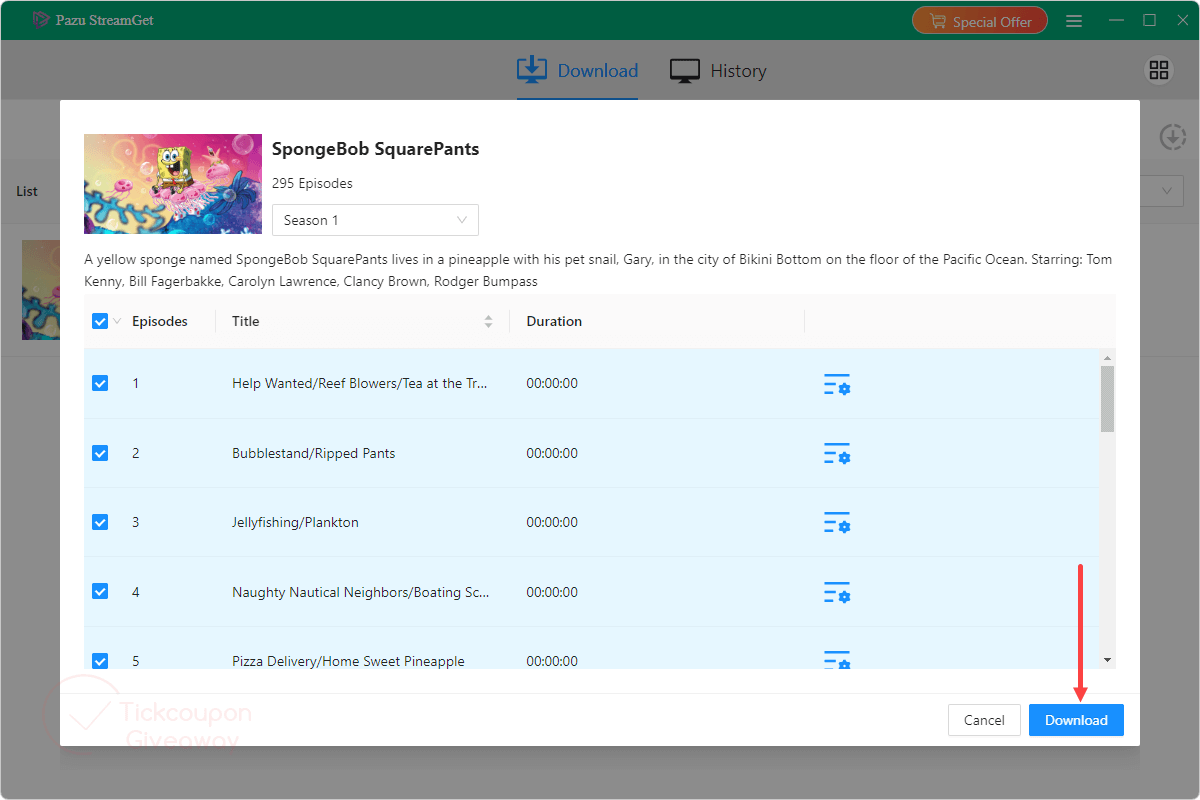This screenshot has height=800, width=1200.
Task: Open settings icon for Naughty Nautical Neighbors row
Action: coord(837,593)
